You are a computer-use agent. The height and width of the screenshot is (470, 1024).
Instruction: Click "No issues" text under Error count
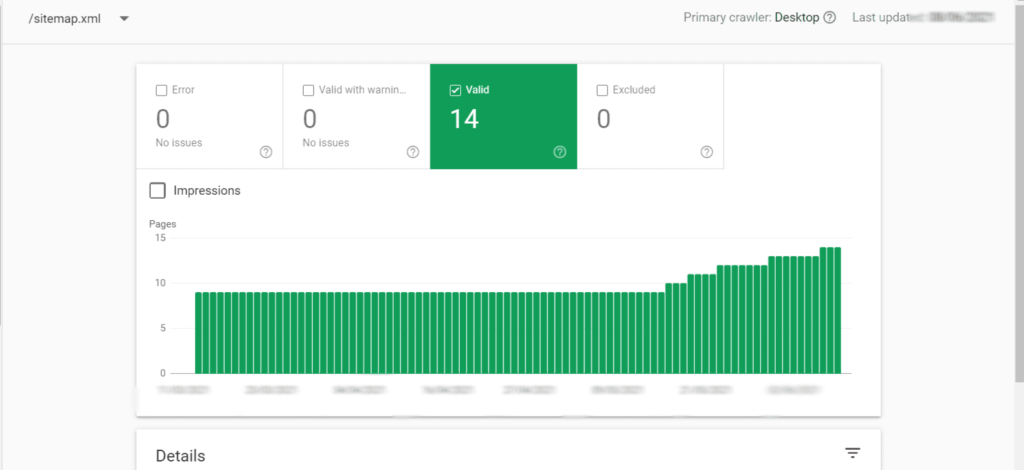tap(179, 143)
